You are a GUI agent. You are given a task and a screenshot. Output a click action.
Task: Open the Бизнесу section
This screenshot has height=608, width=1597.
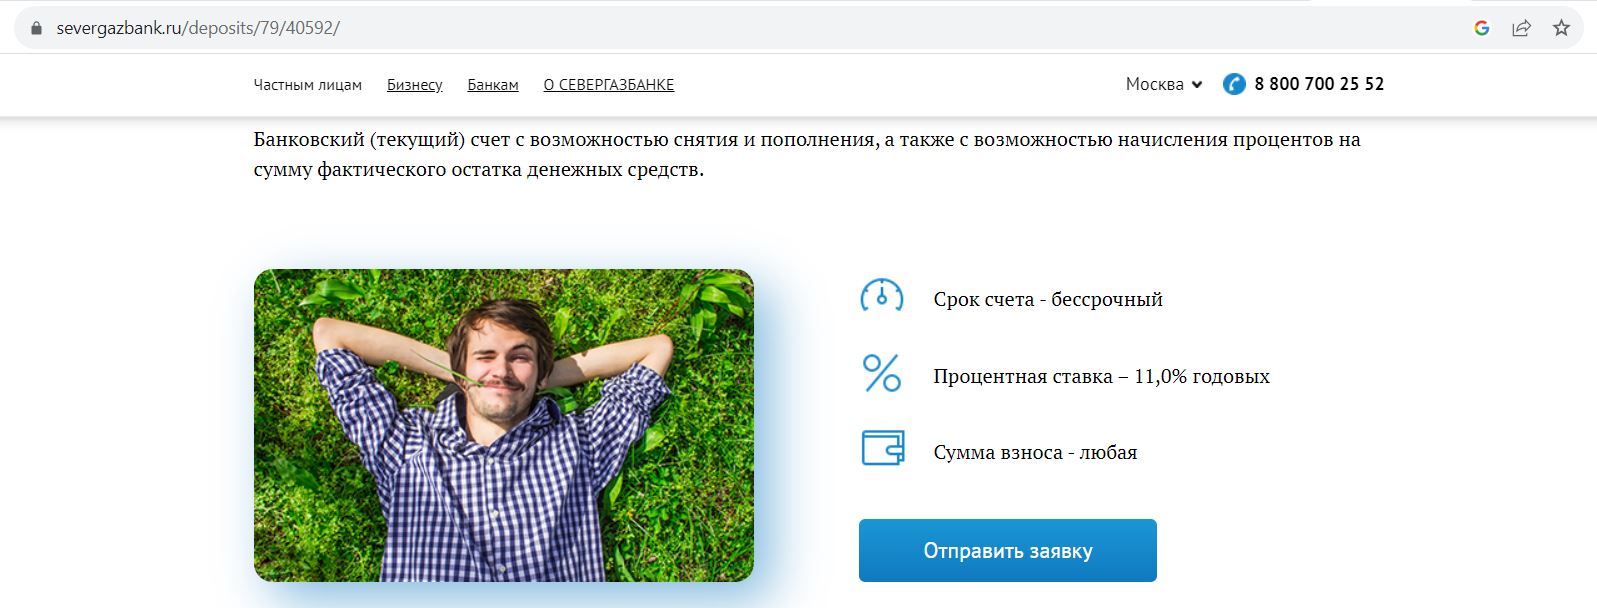(415, 85)
